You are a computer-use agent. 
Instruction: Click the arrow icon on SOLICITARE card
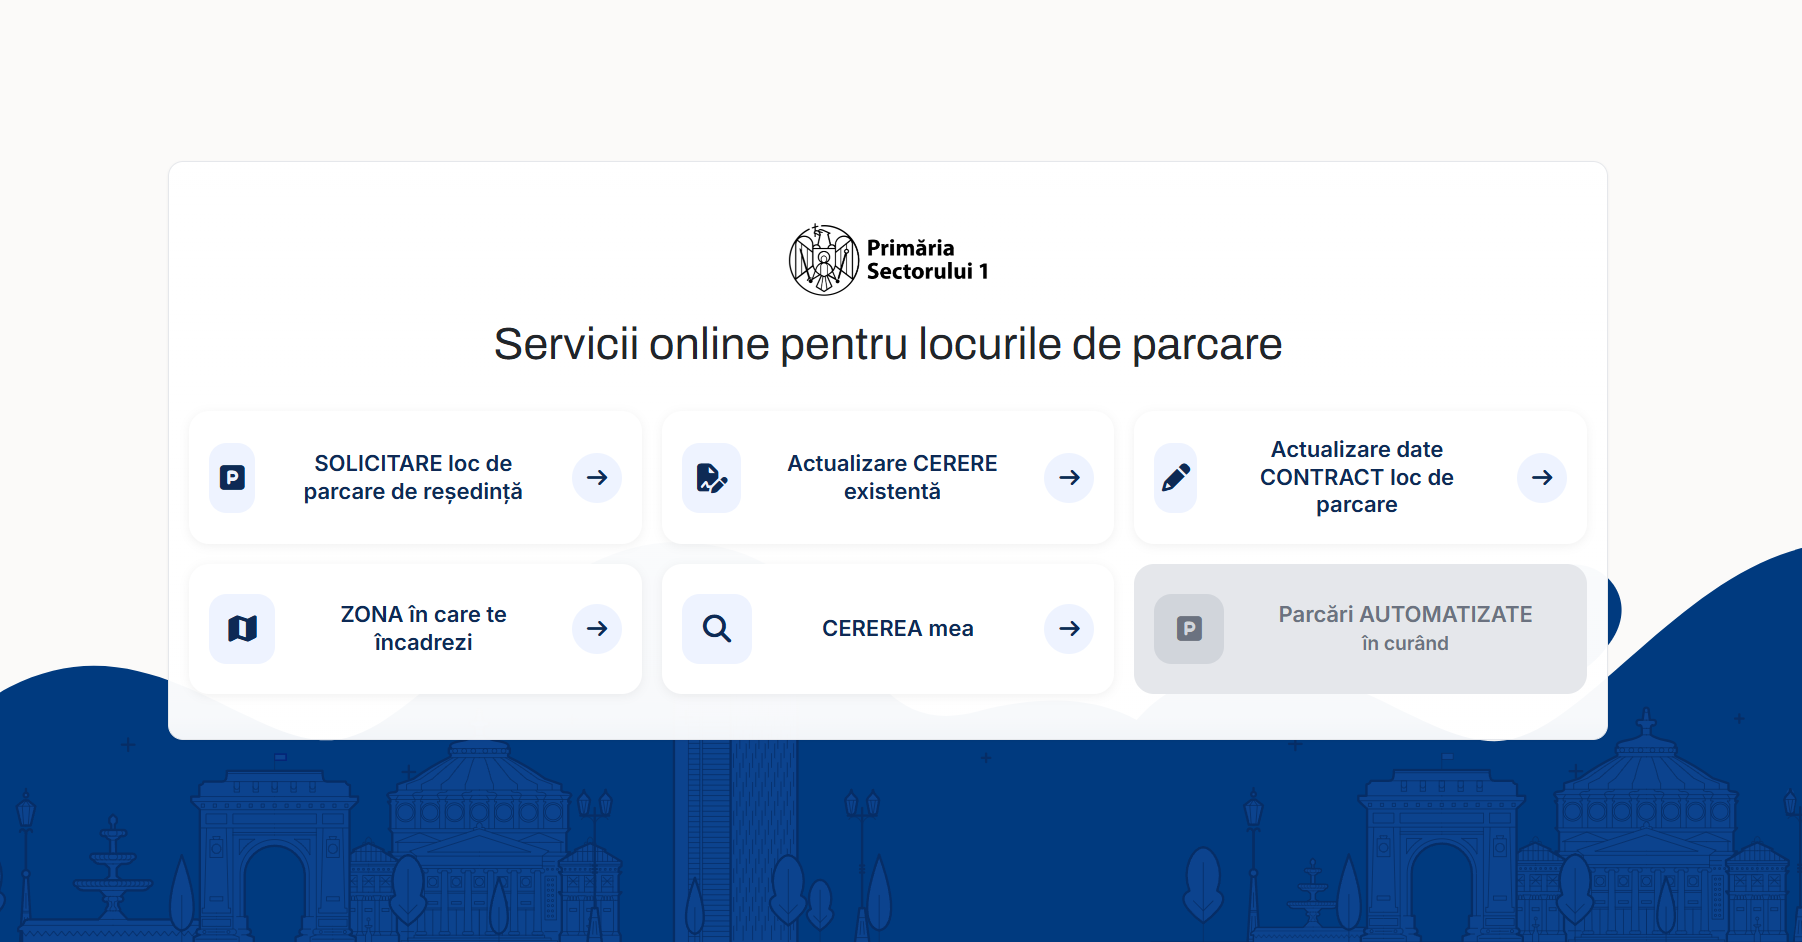[x=596, y=477]
